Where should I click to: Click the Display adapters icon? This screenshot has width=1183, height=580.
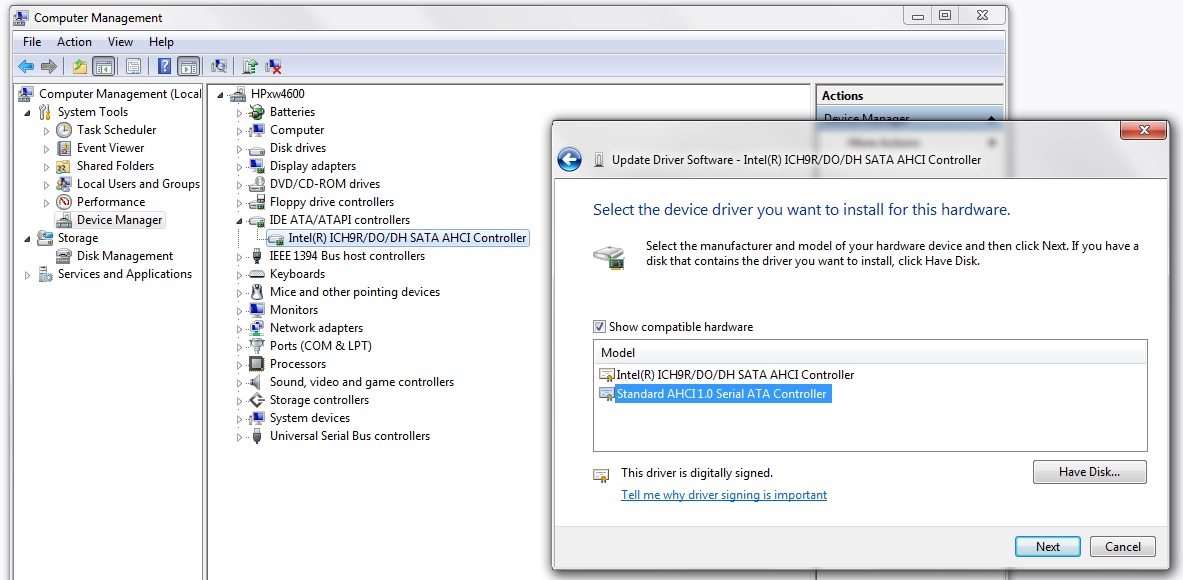pyautogui.click(x=257, y=166)
